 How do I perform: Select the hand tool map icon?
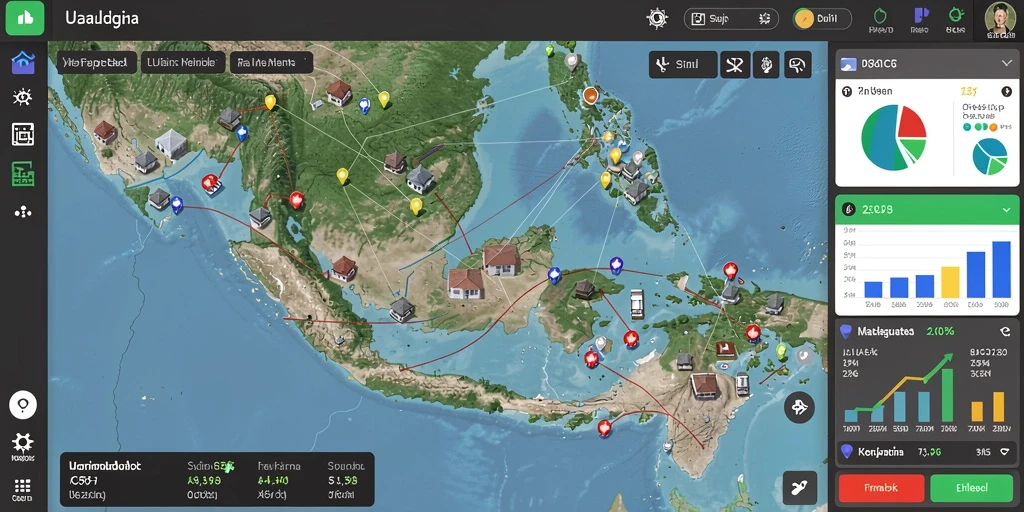click(766, 65)
